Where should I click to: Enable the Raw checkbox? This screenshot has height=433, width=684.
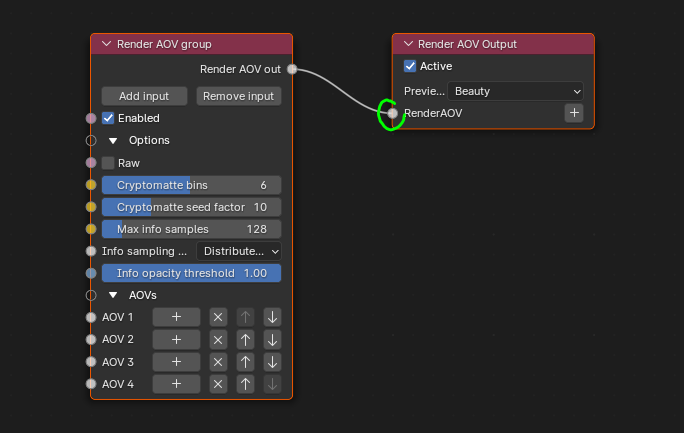pyautogui.click(x=108, y=162)
